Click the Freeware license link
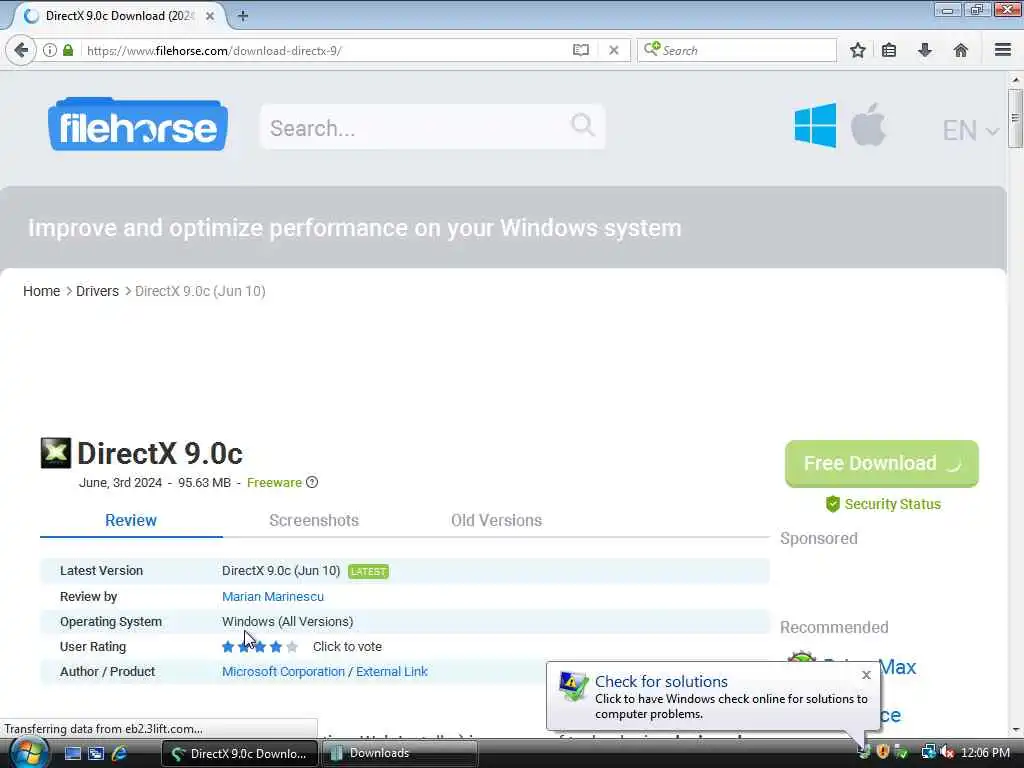 (274, 483)
